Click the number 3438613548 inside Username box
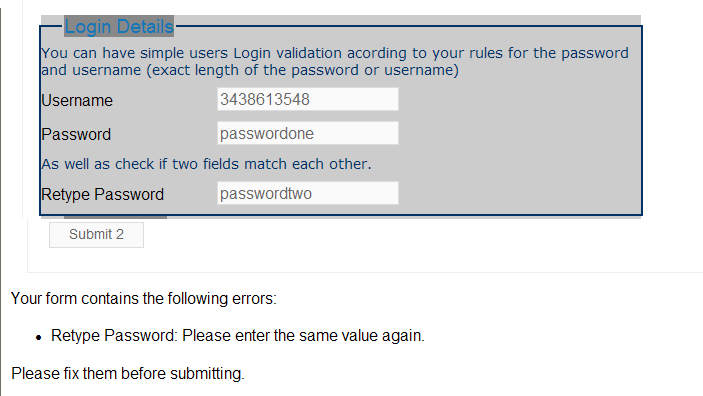 265,100
